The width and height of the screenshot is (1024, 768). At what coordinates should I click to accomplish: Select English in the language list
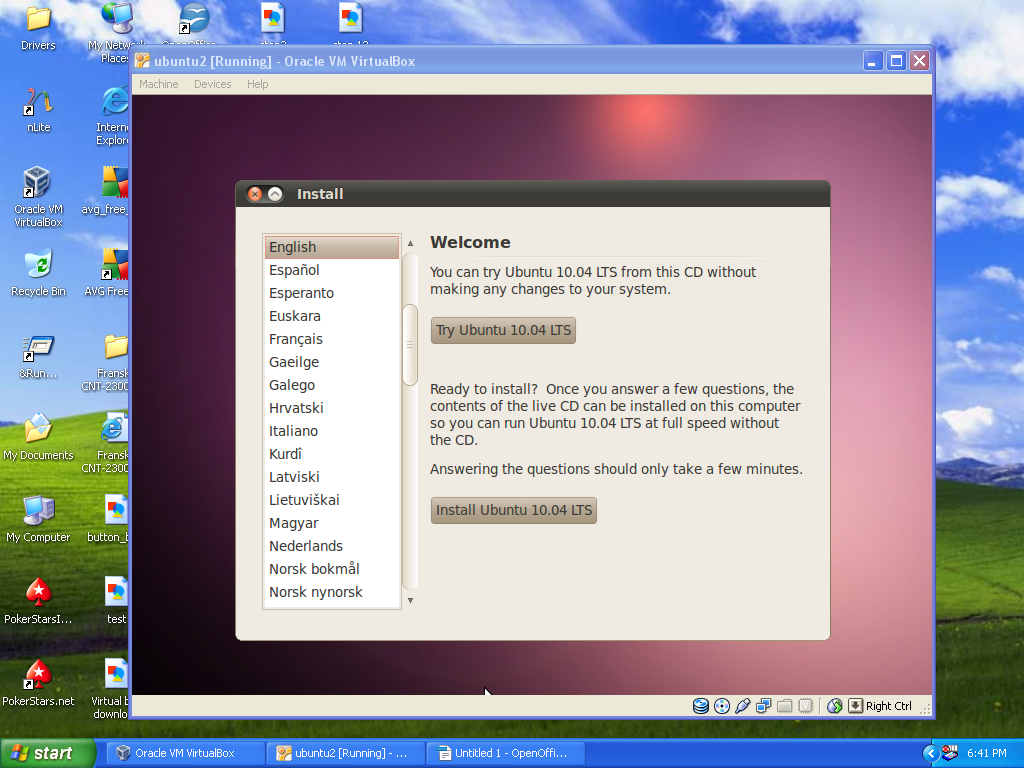coord(332,247)
